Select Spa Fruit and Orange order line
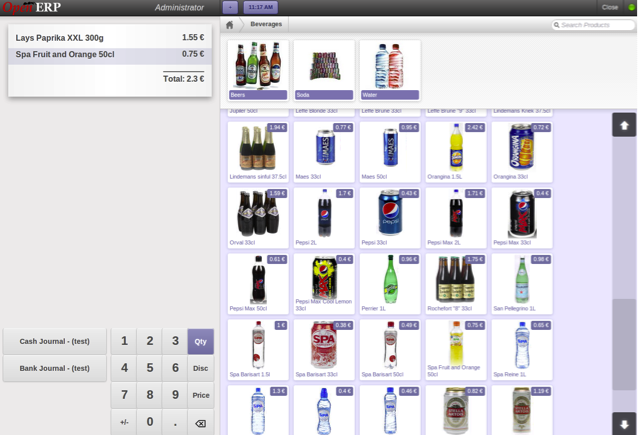The width and height of the screenshot is (638, 435). coord(110,55)
